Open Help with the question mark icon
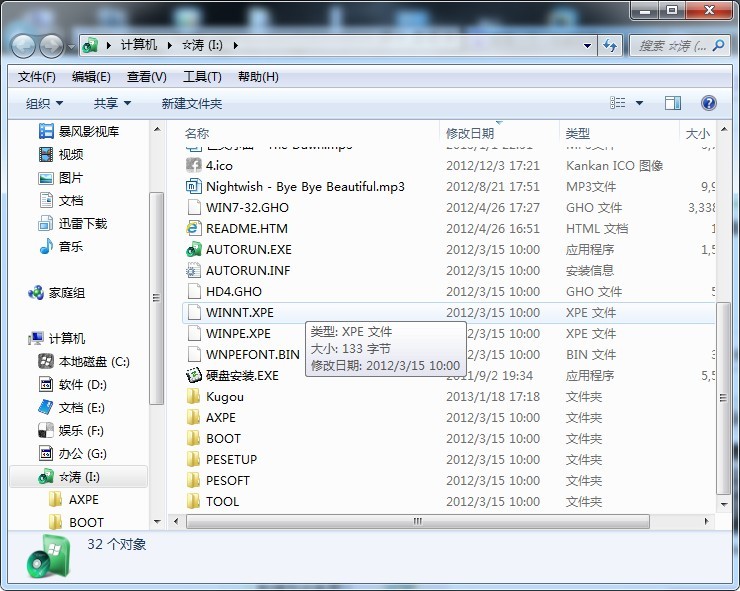This screenshot has width=740, height=591. tap(708, 103)
